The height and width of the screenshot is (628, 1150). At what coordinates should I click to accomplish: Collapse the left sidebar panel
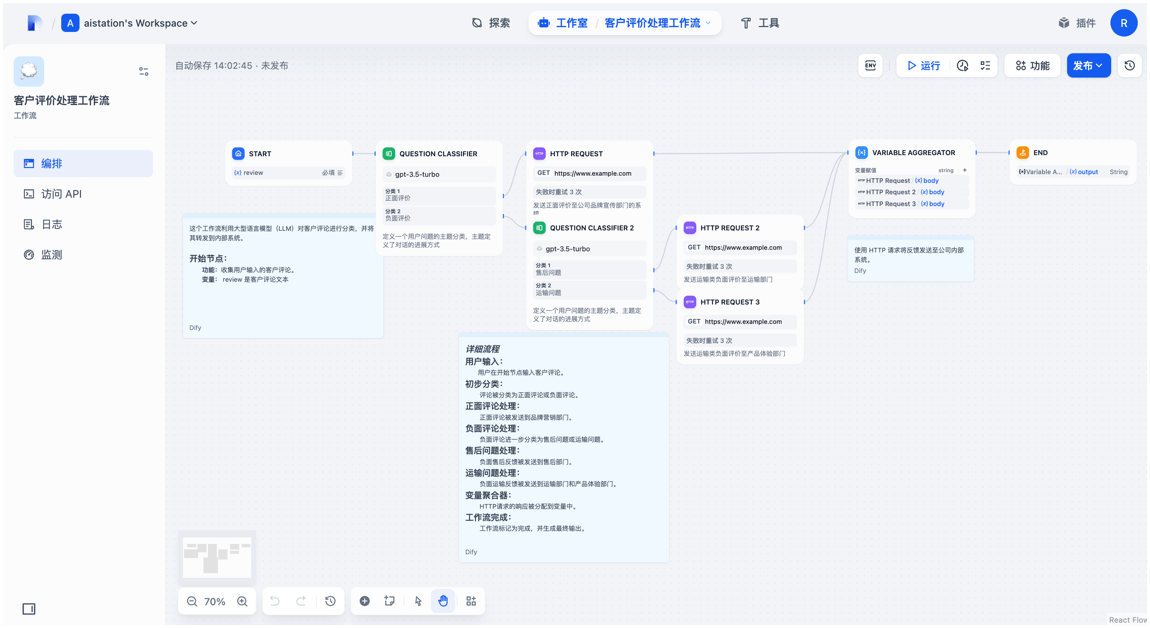(x=29, y=609)
